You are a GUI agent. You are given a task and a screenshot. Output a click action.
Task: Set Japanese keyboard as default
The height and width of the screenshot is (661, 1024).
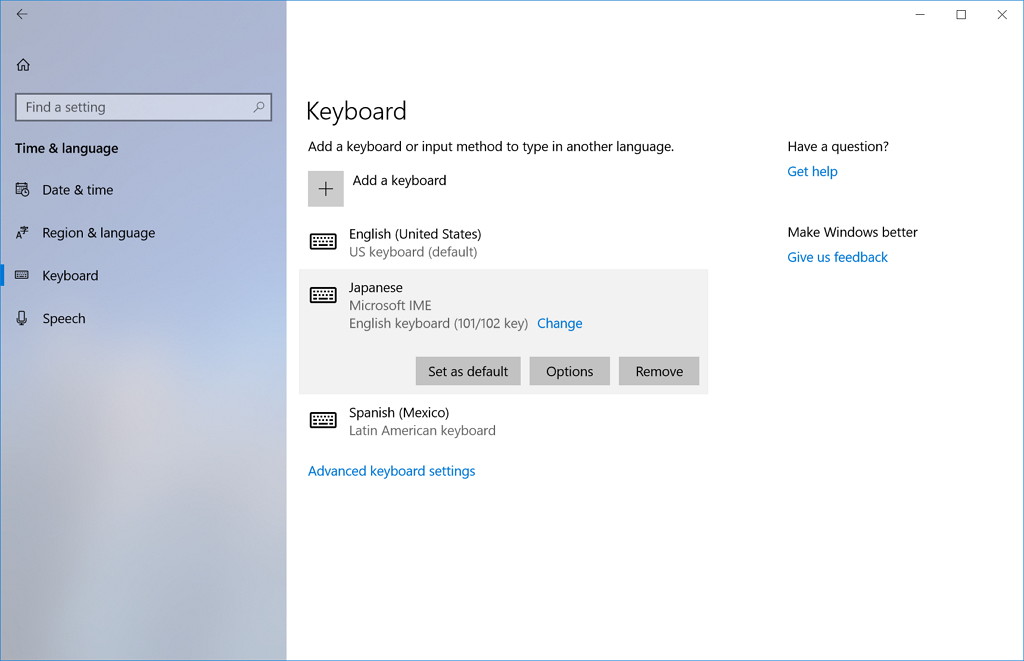[x=468, y=371]
